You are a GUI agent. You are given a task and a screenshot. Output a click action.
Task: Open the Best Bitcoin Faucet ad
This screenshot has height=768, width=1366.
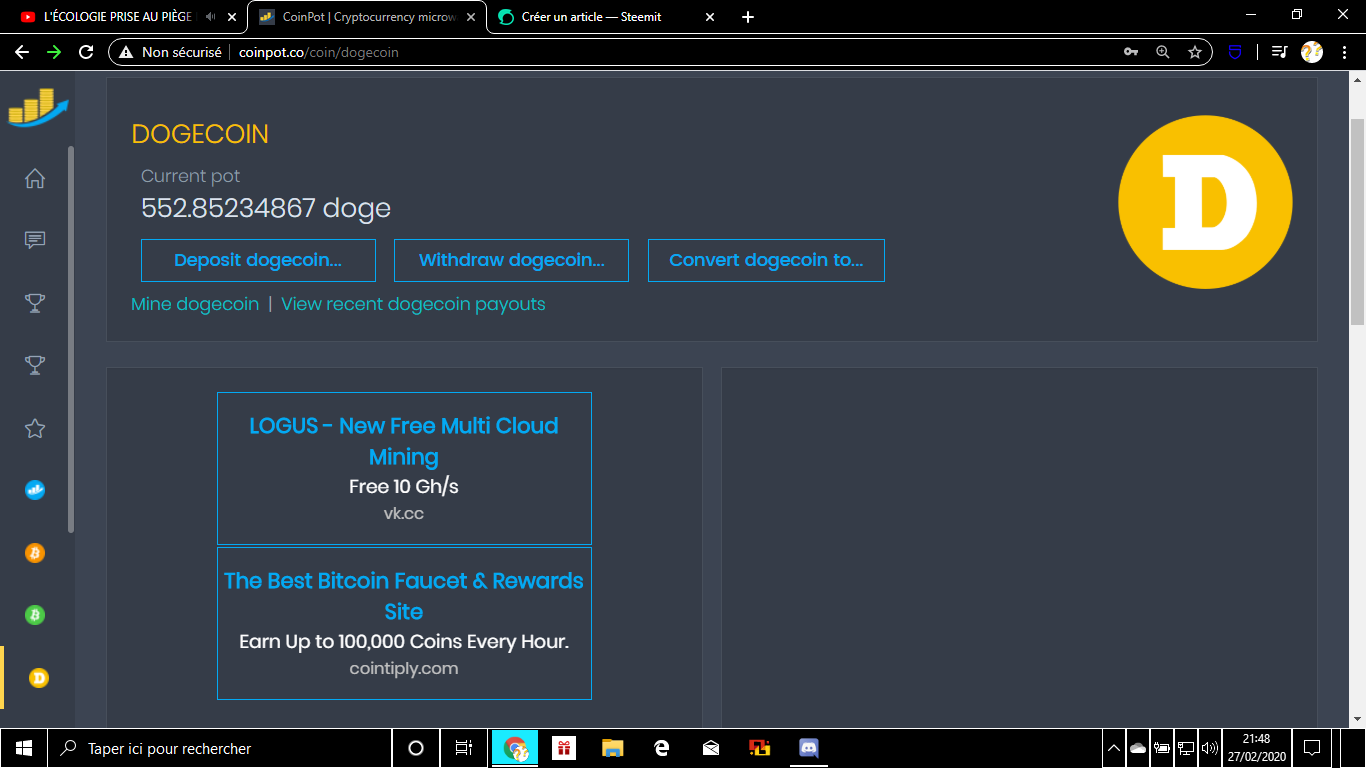404,623
